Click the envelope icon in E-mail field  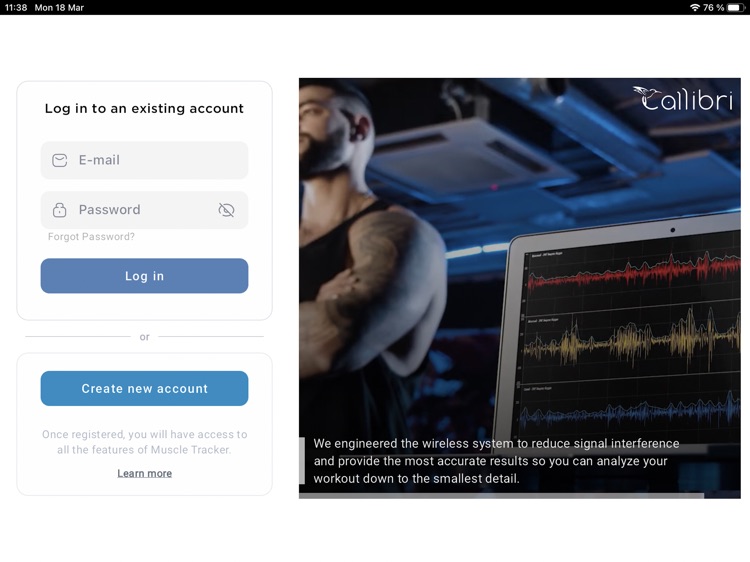click(59, 160)
